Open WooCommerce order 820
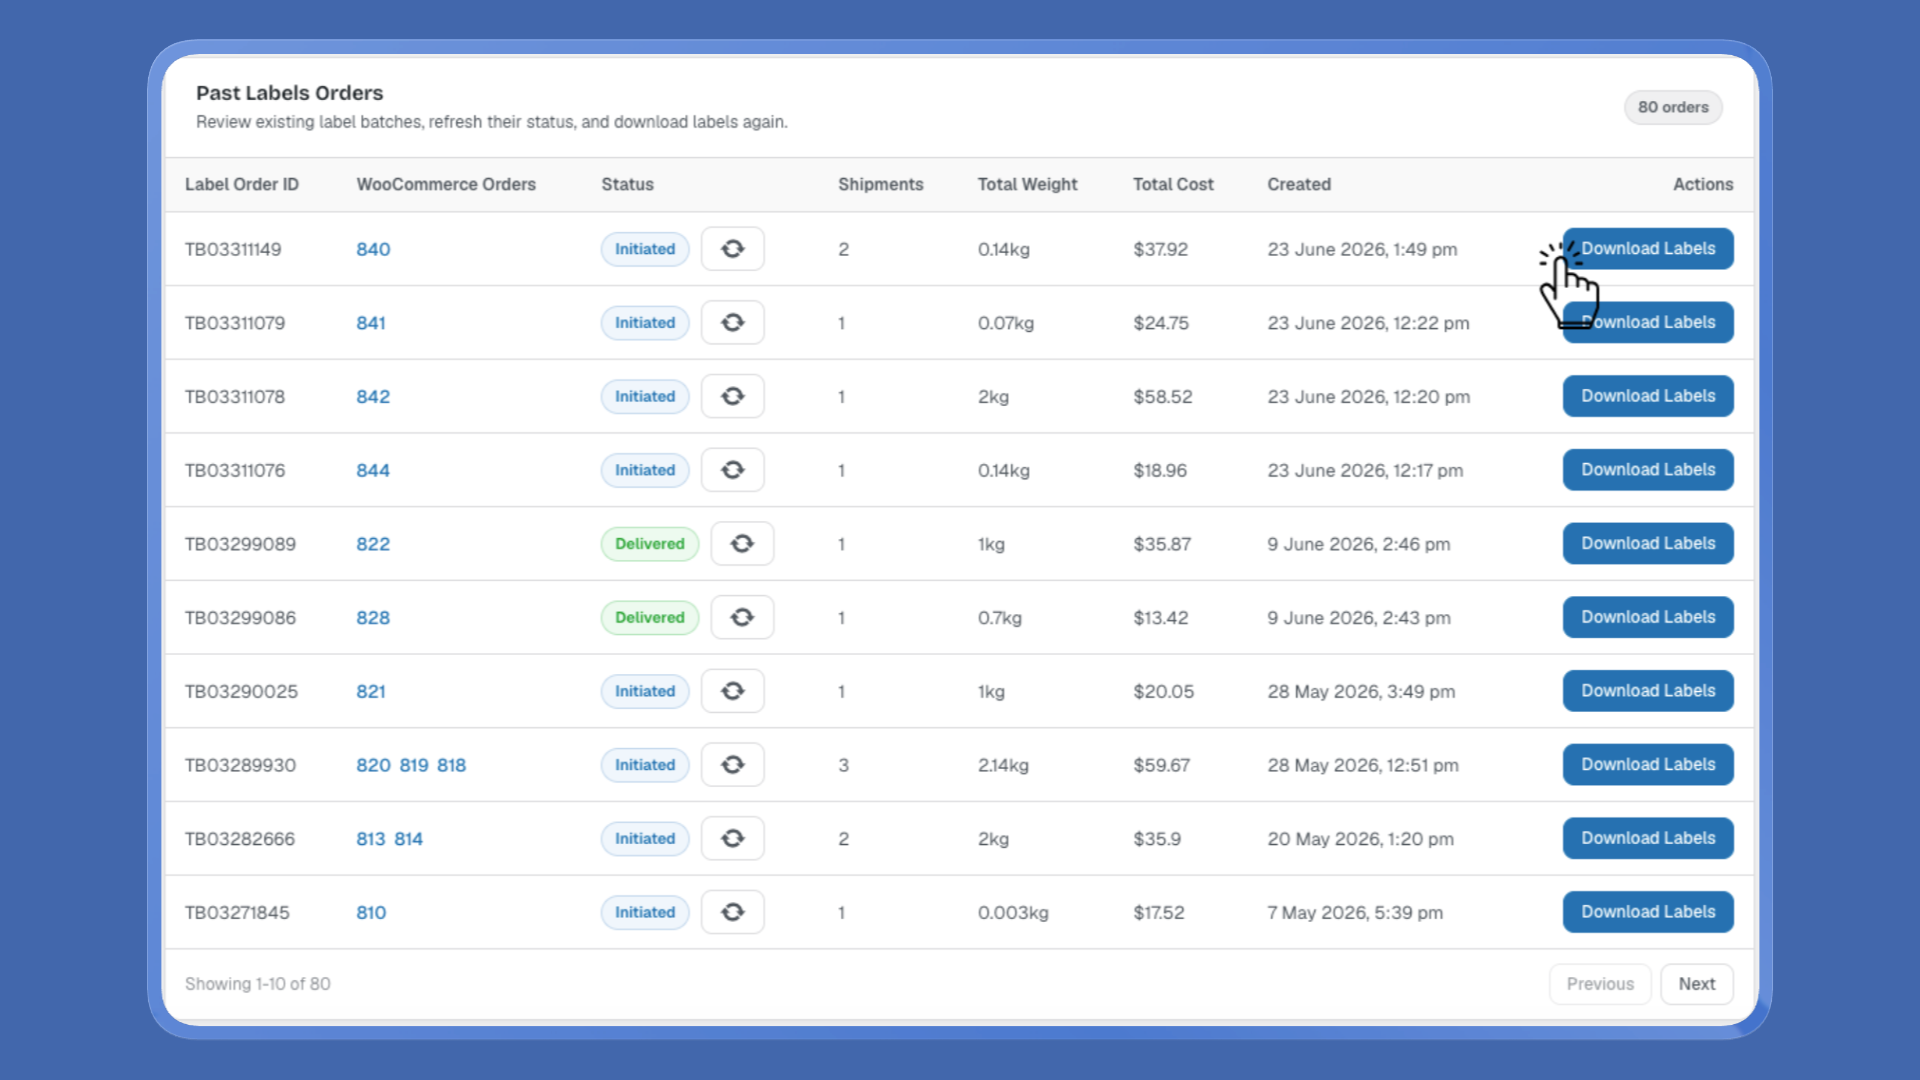This screenshot has width=1920, height=1080. tap(373, 765)
